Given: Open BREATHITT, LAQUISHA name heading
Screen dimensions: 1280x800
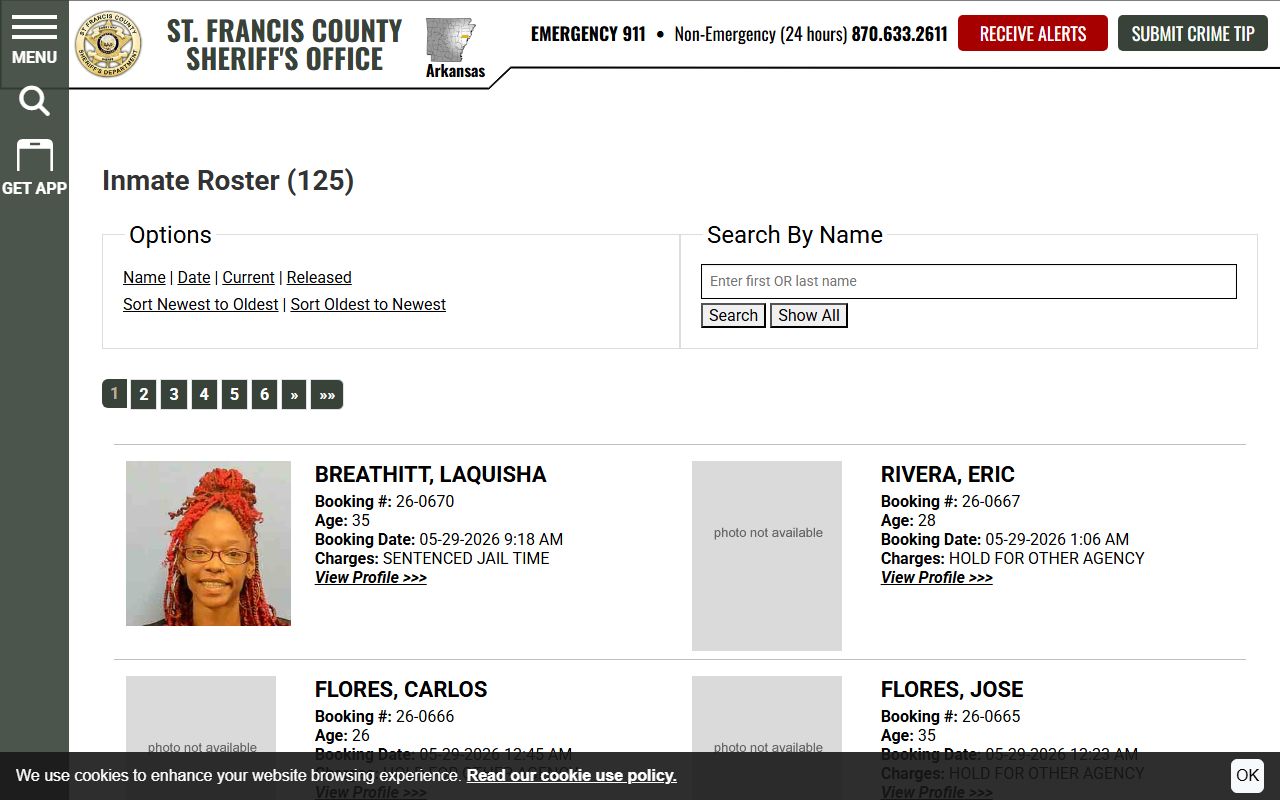Looking at the screenshot, I should (x=430, y=474).
